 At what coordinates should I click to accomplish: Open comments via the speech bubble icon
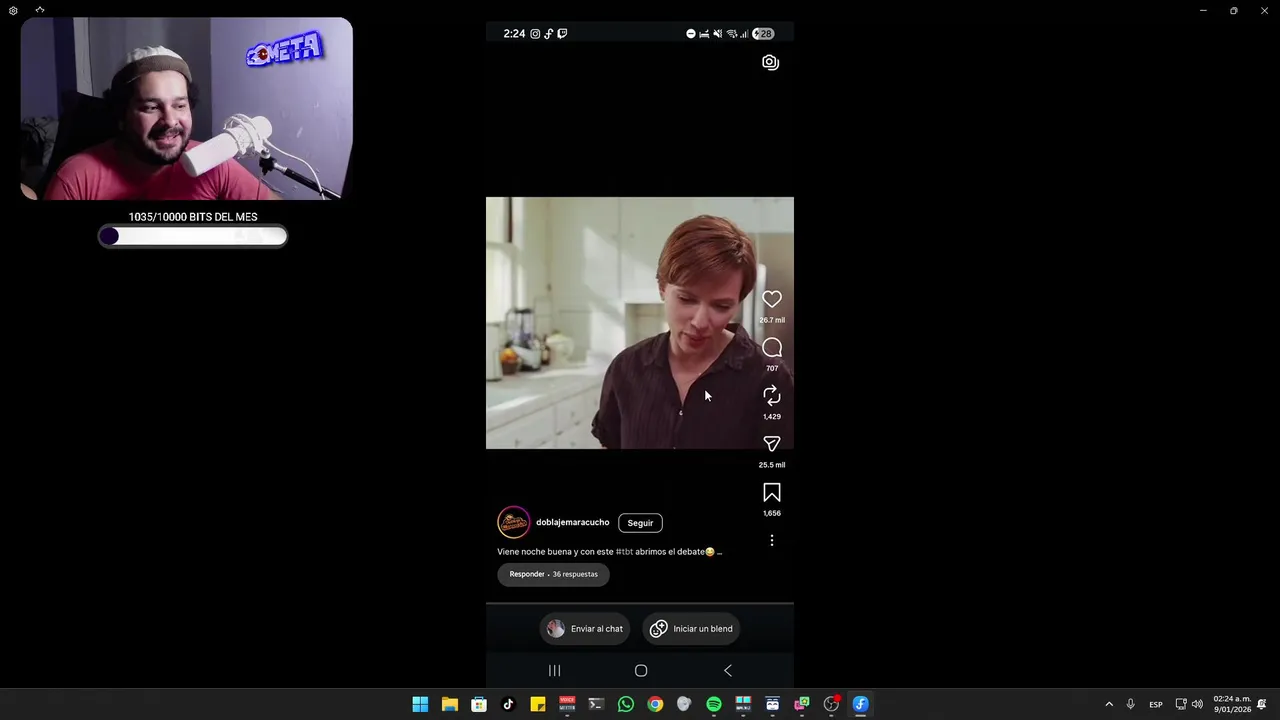772,348
